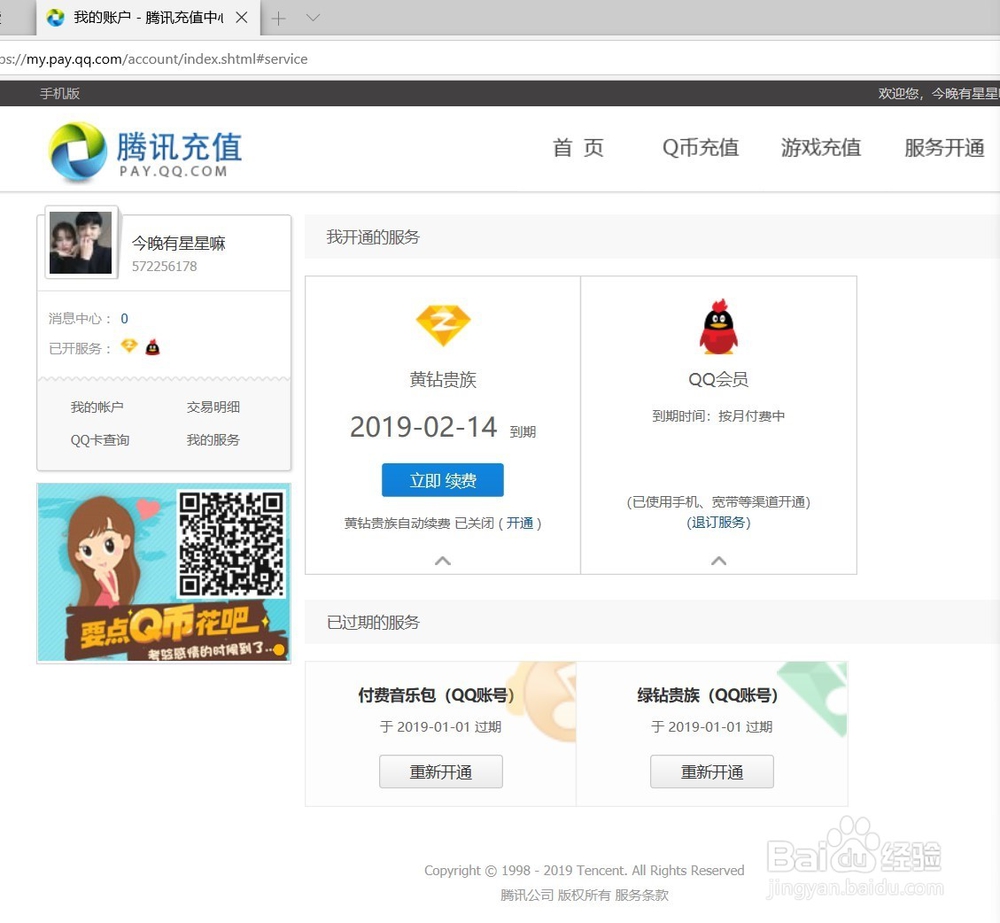Click expiry date 2019-02-14
This screenshot has height=923, width=1000.
423,427
